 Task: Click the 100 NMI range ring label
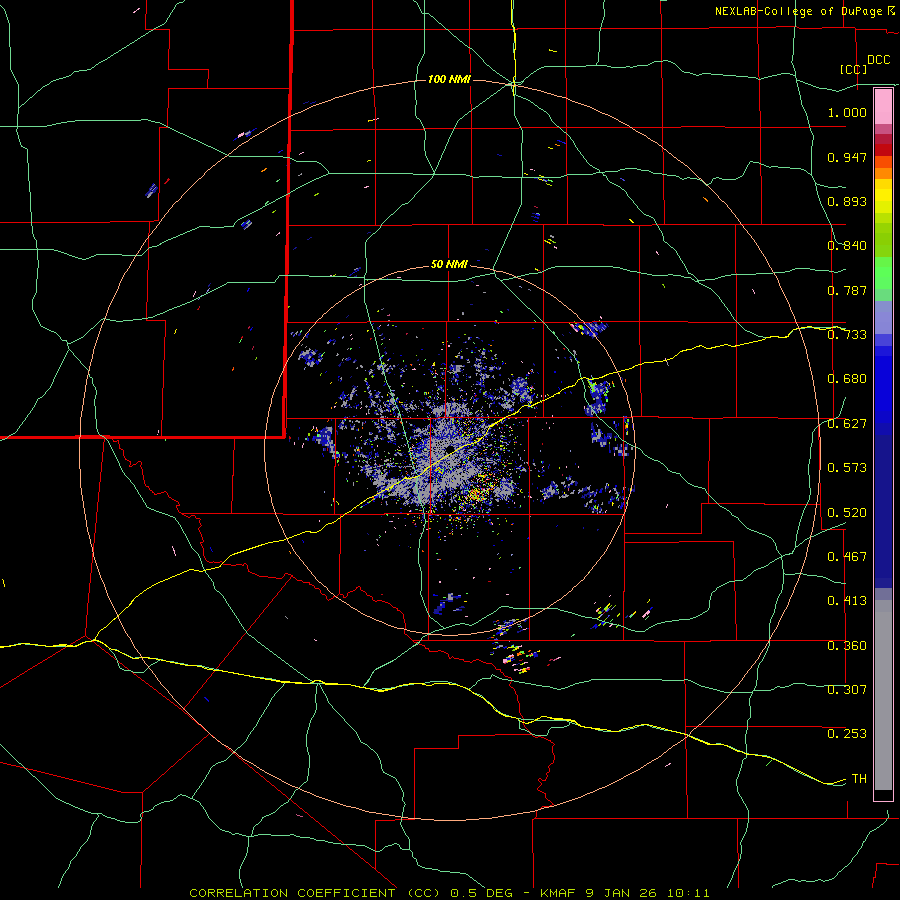pos(449,79)
